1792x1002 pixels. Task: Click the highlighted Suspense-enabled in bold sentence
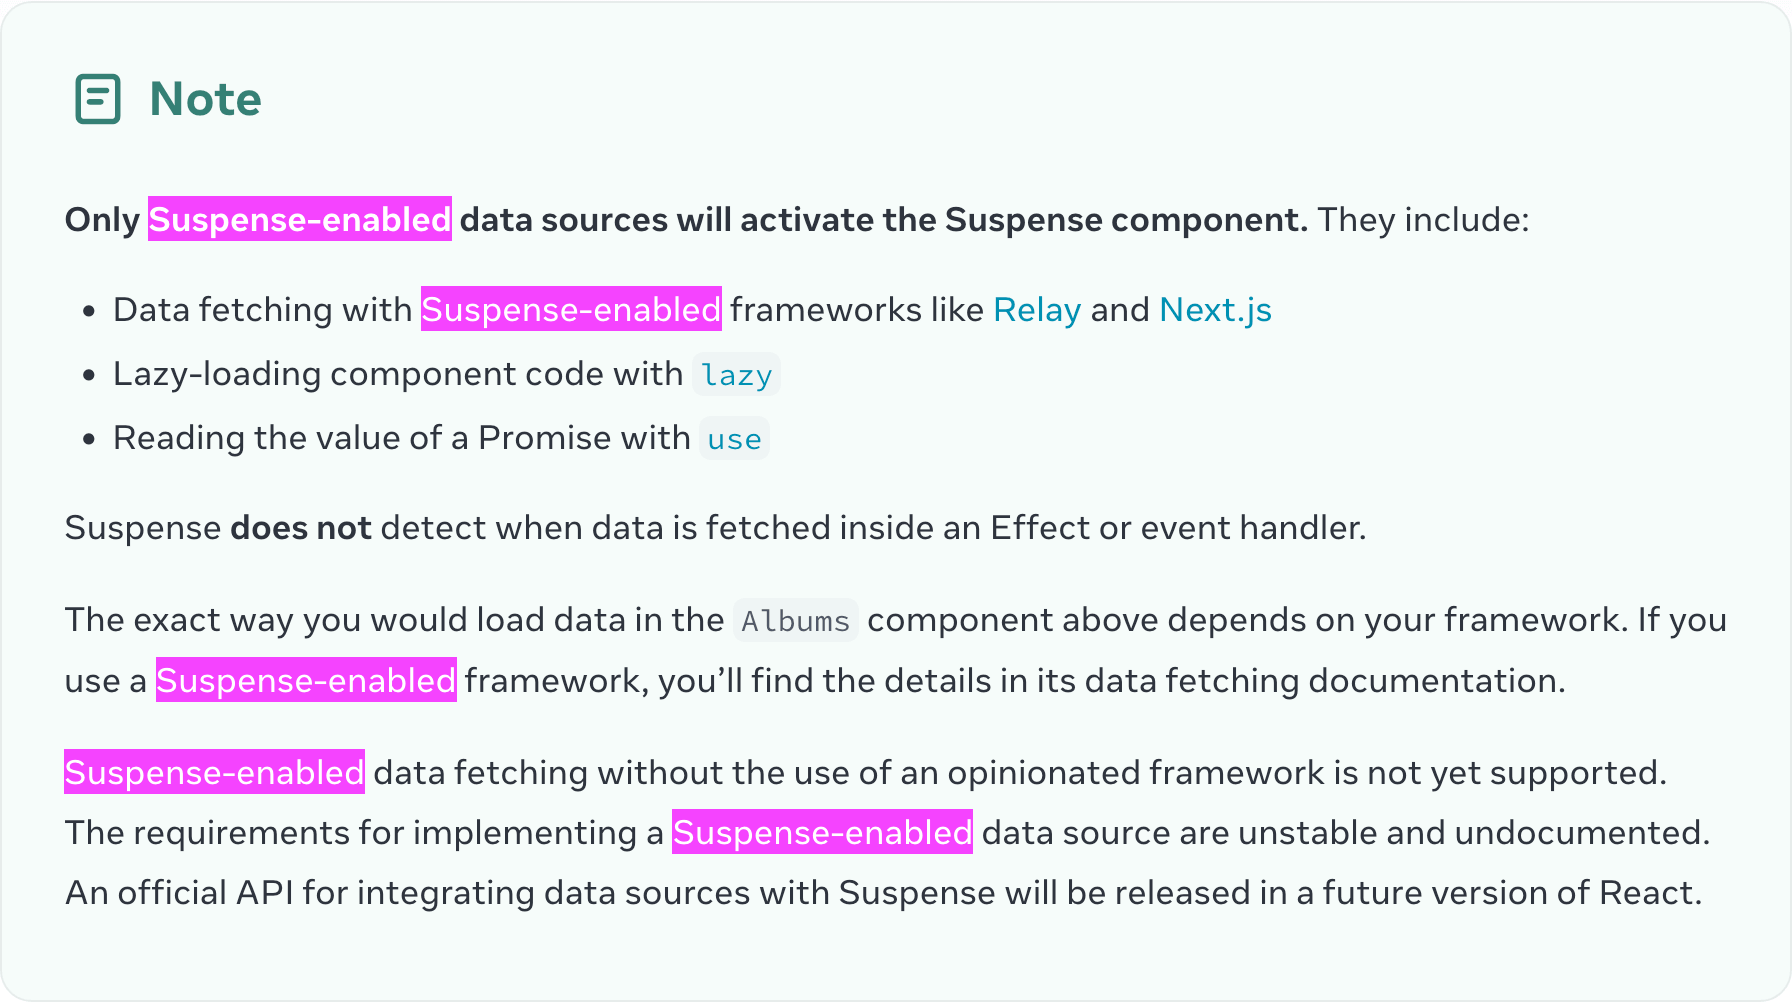point(300,219)
